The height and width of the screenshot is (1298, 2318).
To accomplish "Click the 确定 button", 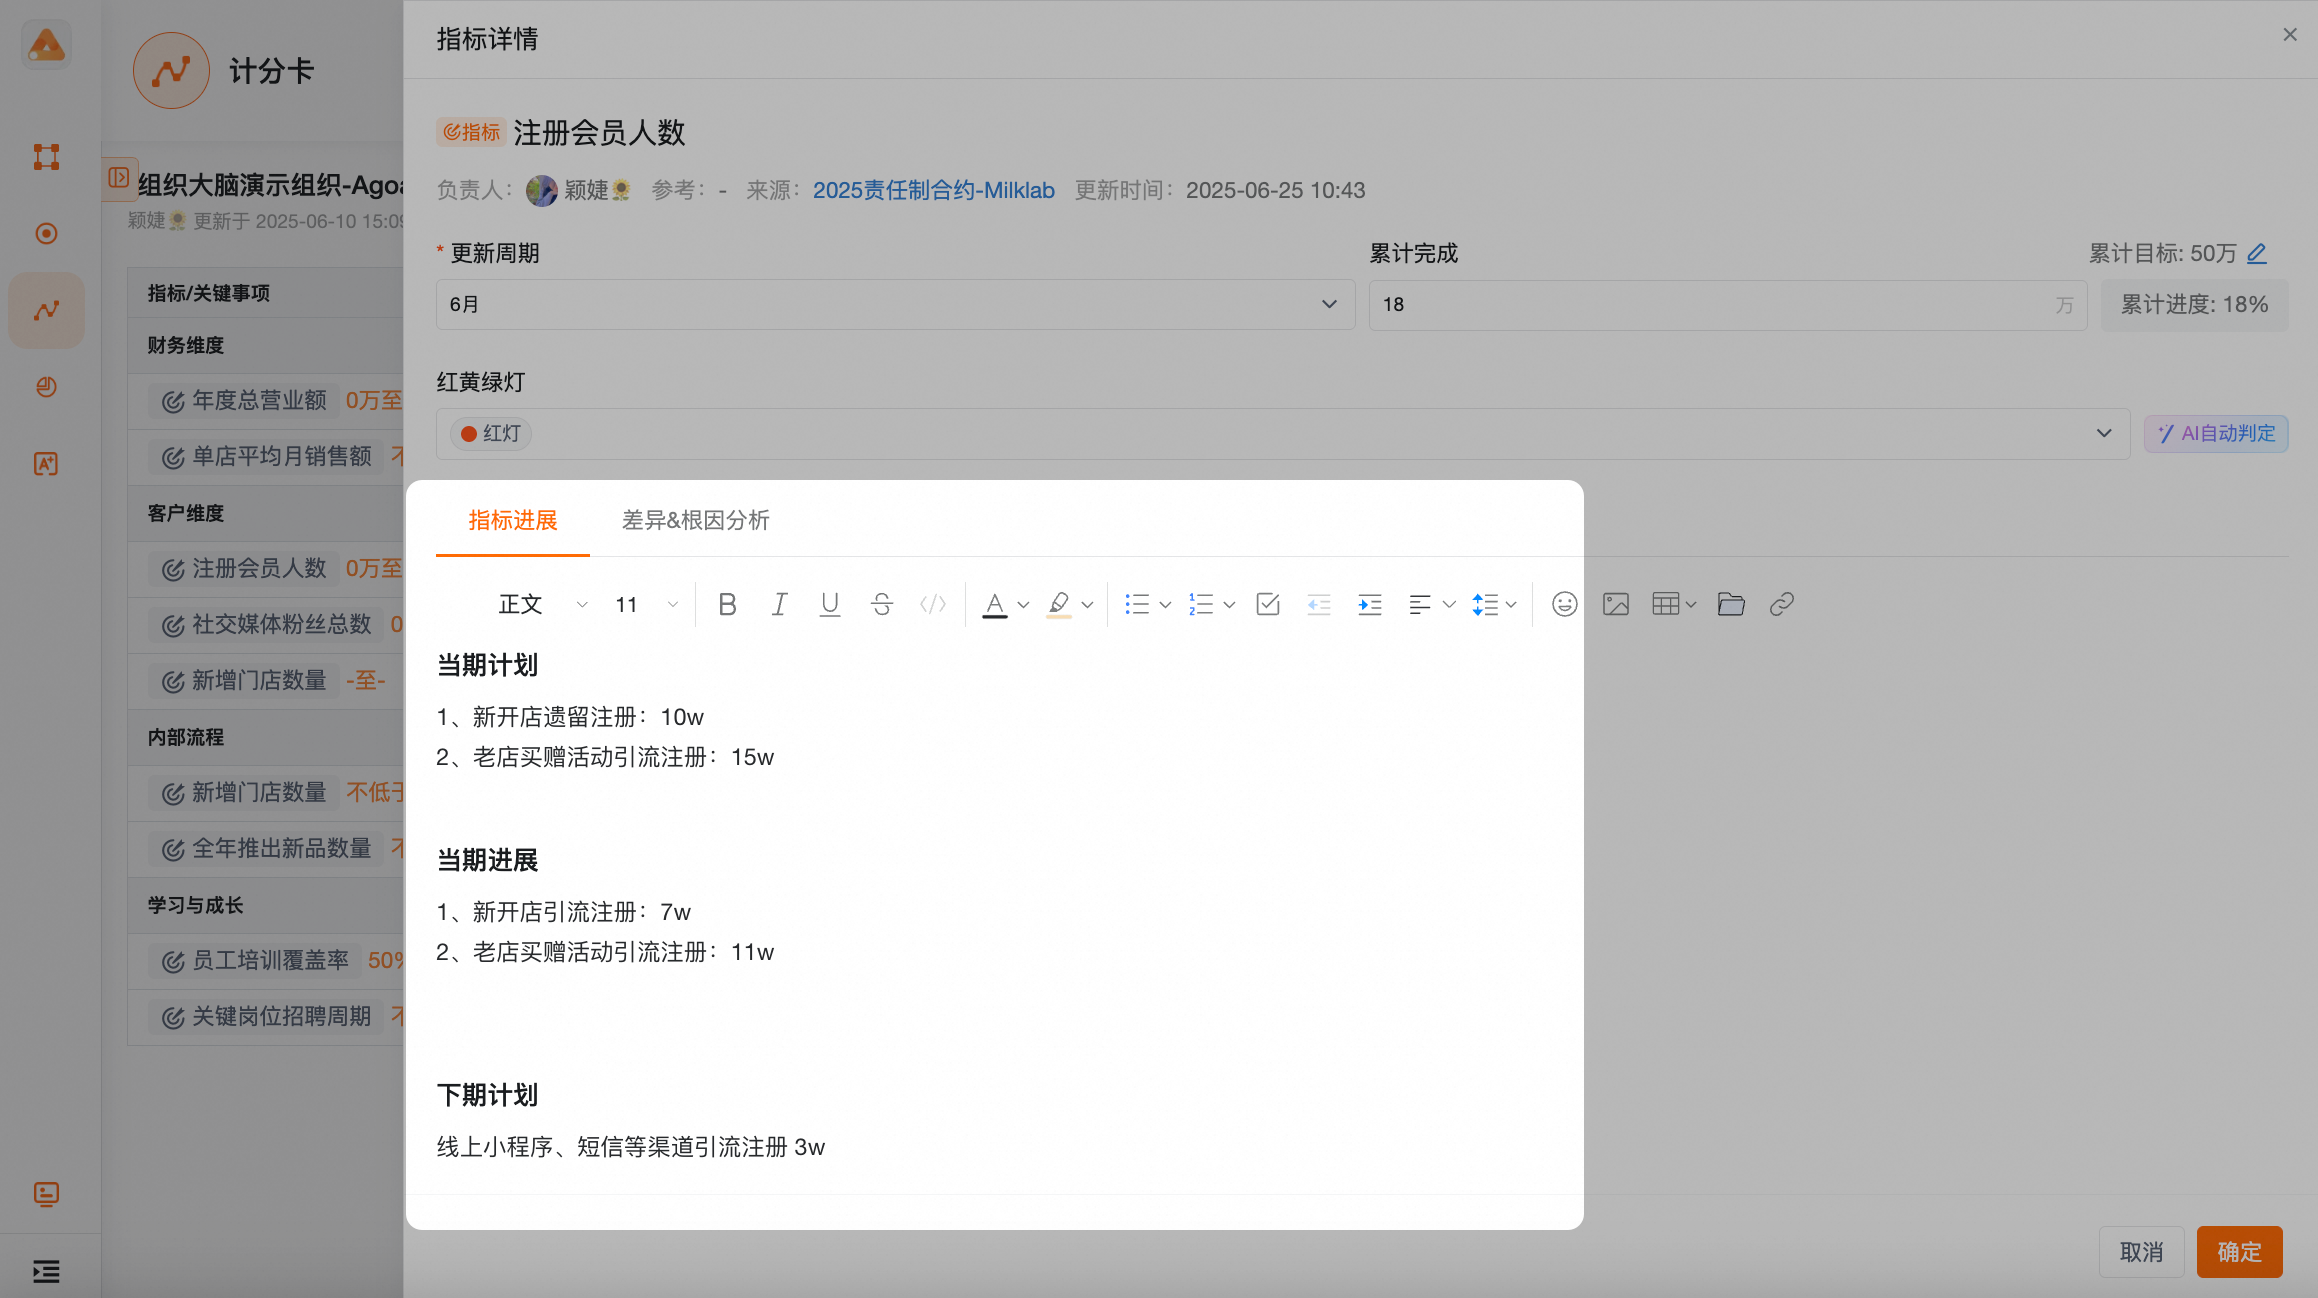I will click(2239, 1251).
